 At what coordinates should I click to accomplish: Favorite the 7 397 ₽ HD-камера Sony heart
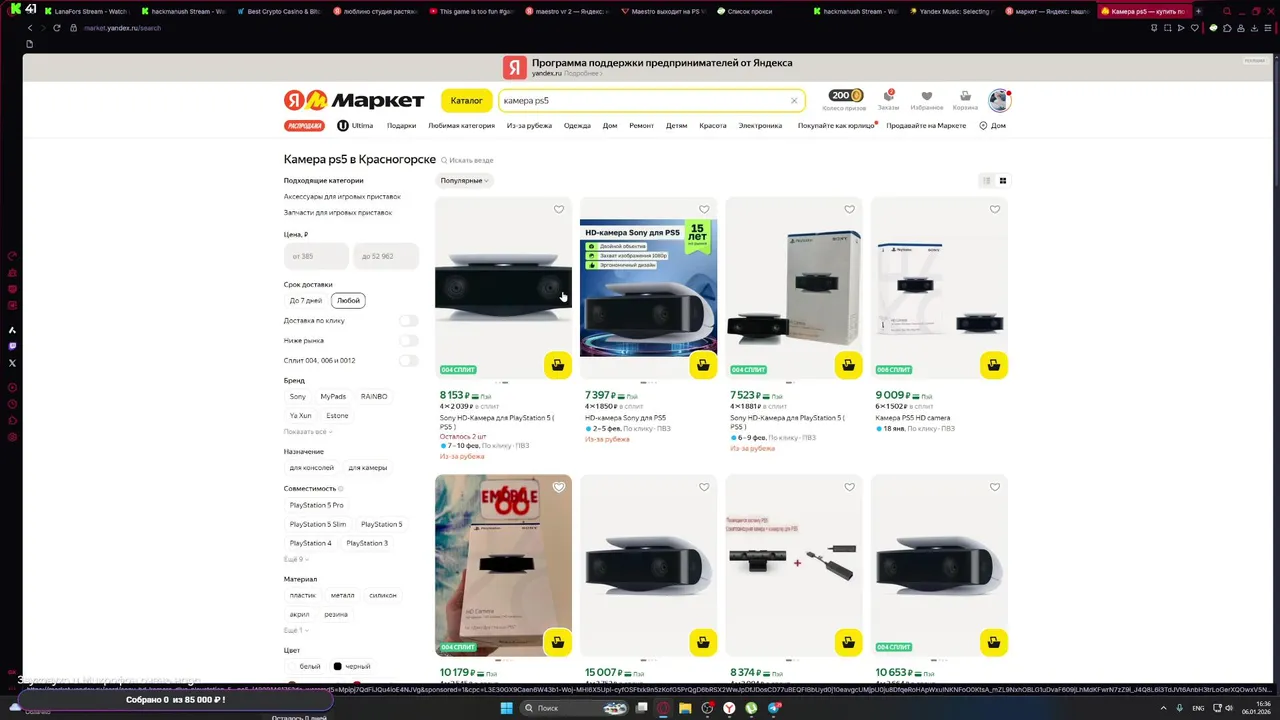[704, 209]
